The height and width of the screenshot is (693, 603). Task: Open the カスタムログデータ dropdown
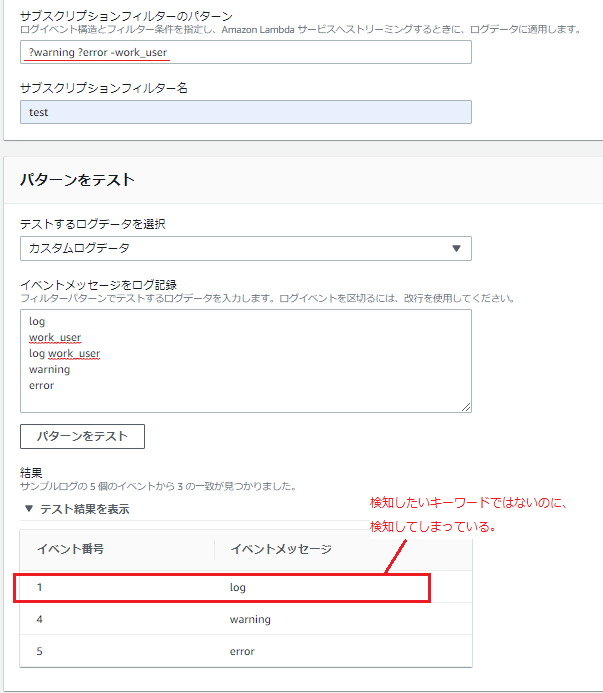click(x=246, y=248)
